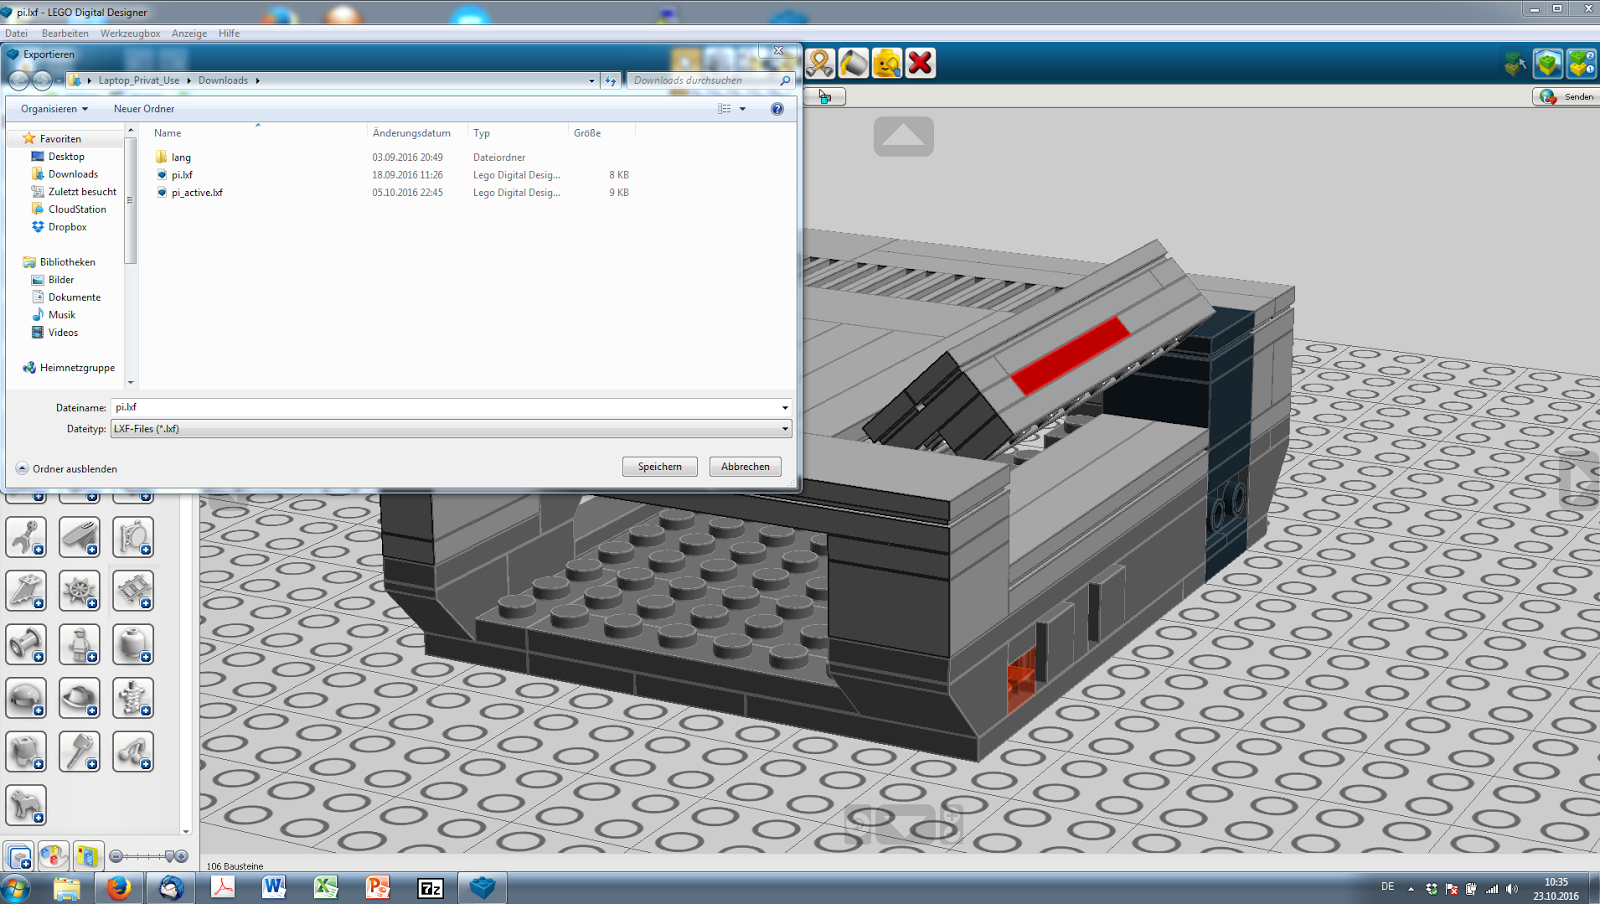Open the Organisieren dropdown
This screenshot has width=1600, height=904.
pos(54,109)
